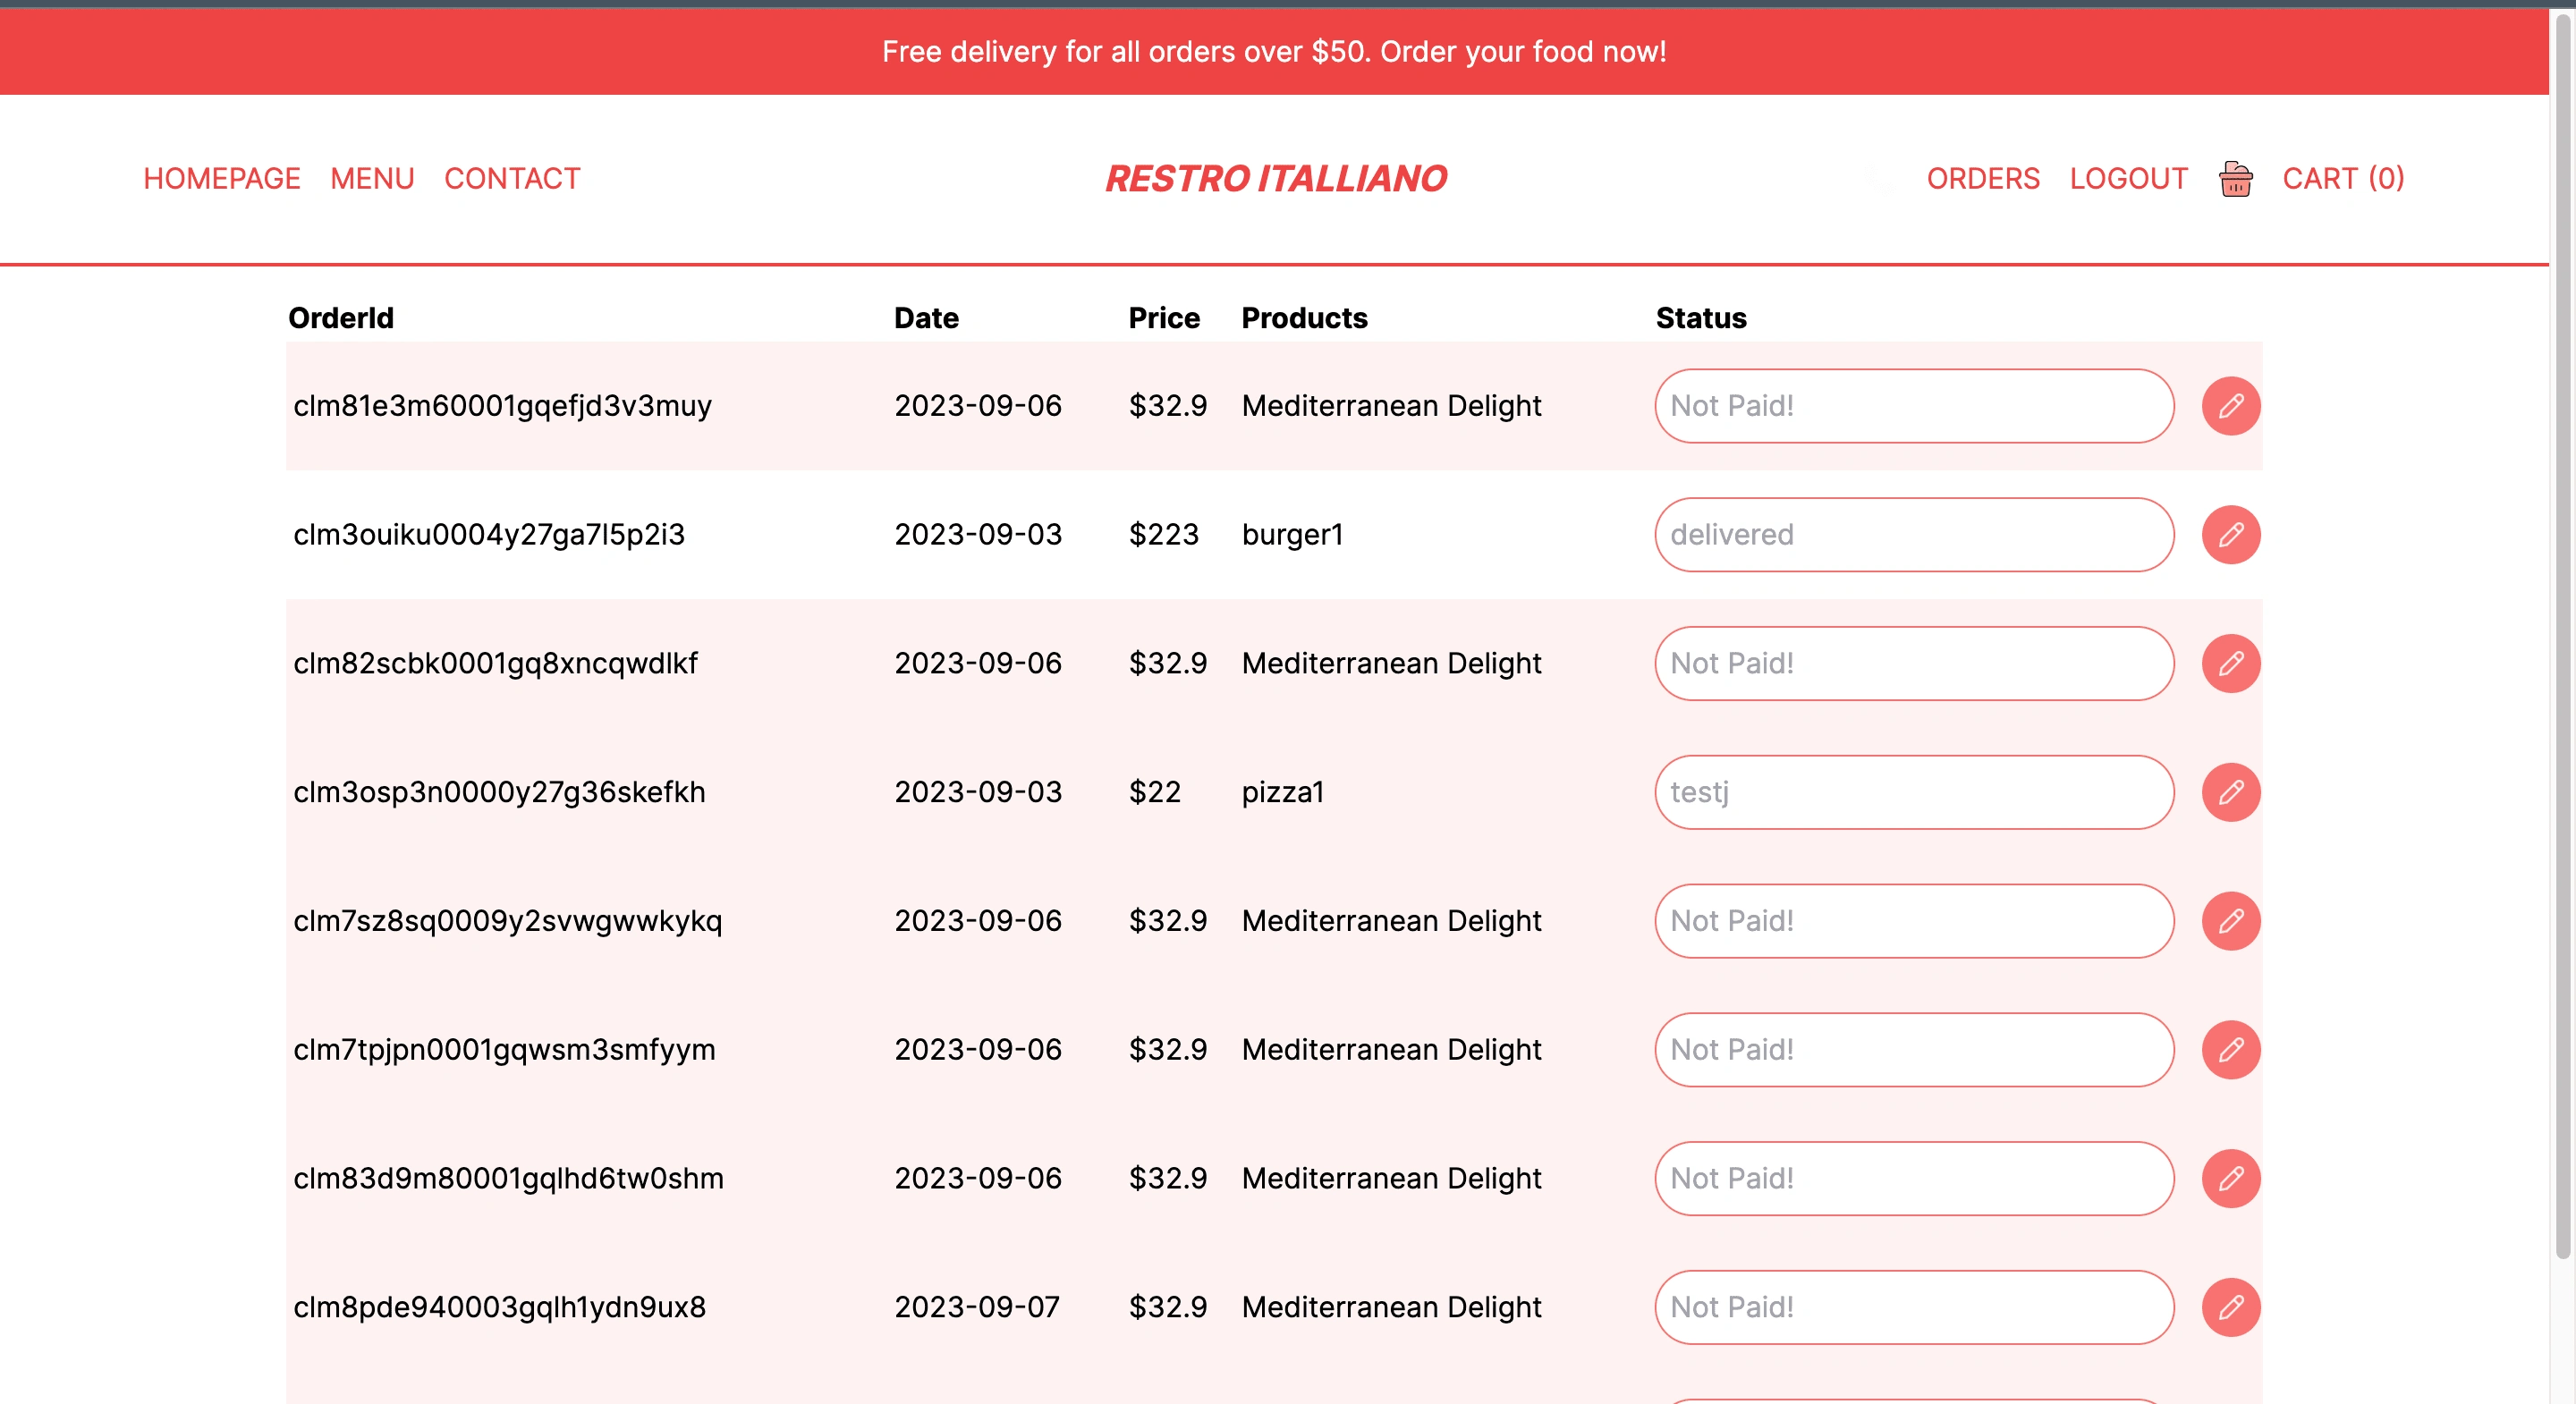The image size is (2576, 1404).
Task: Focus status field of order clm81e3m60001gqefjd3v3muy
Action: [x=1914, y=406]
